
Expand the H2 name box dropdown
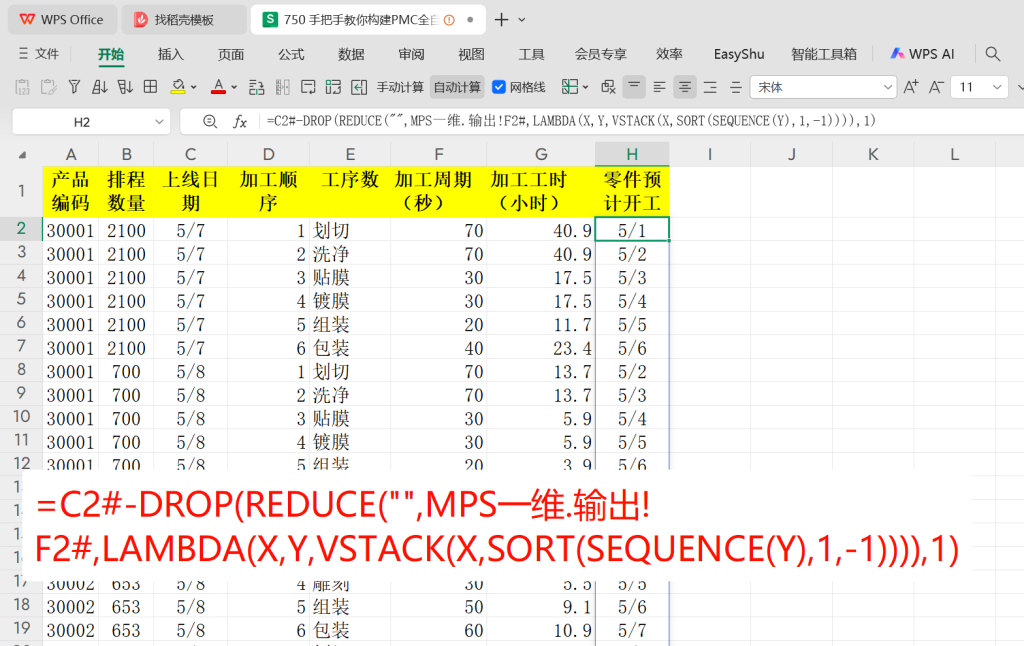(x=159, y=121)
